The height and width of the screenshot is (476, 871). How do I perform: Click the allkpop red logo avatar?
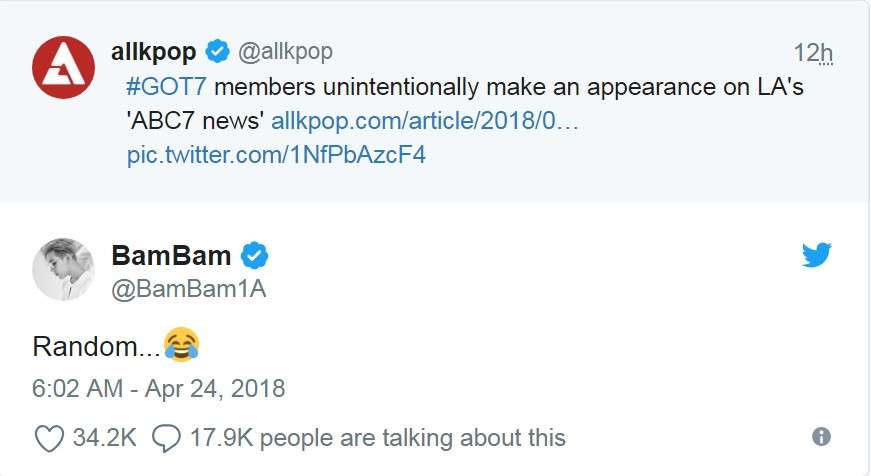tap(63, 67)
